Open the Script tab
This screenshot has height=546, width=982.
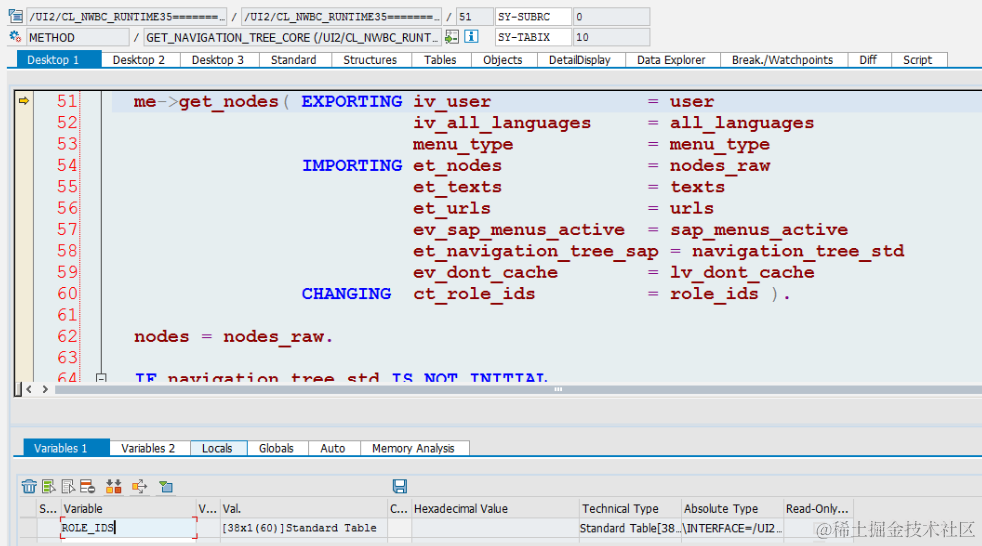[x=917, y=60]
